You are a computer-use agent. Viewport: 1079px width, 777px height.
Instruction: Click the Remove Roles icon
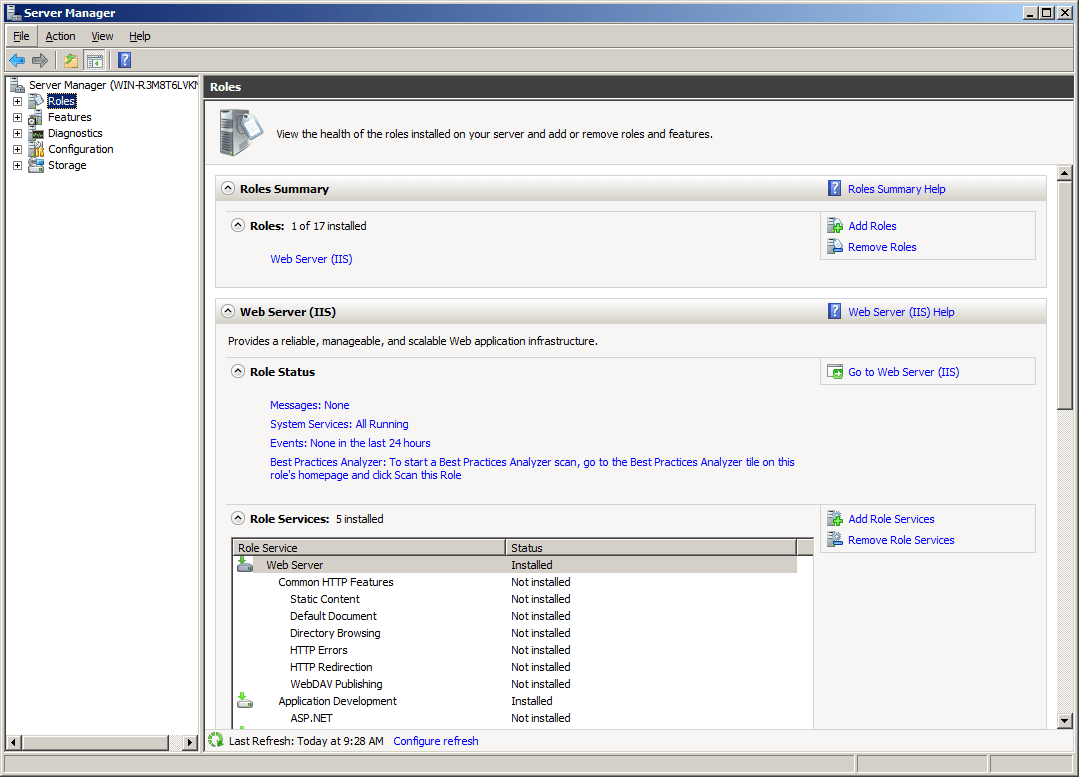[835, 247]
